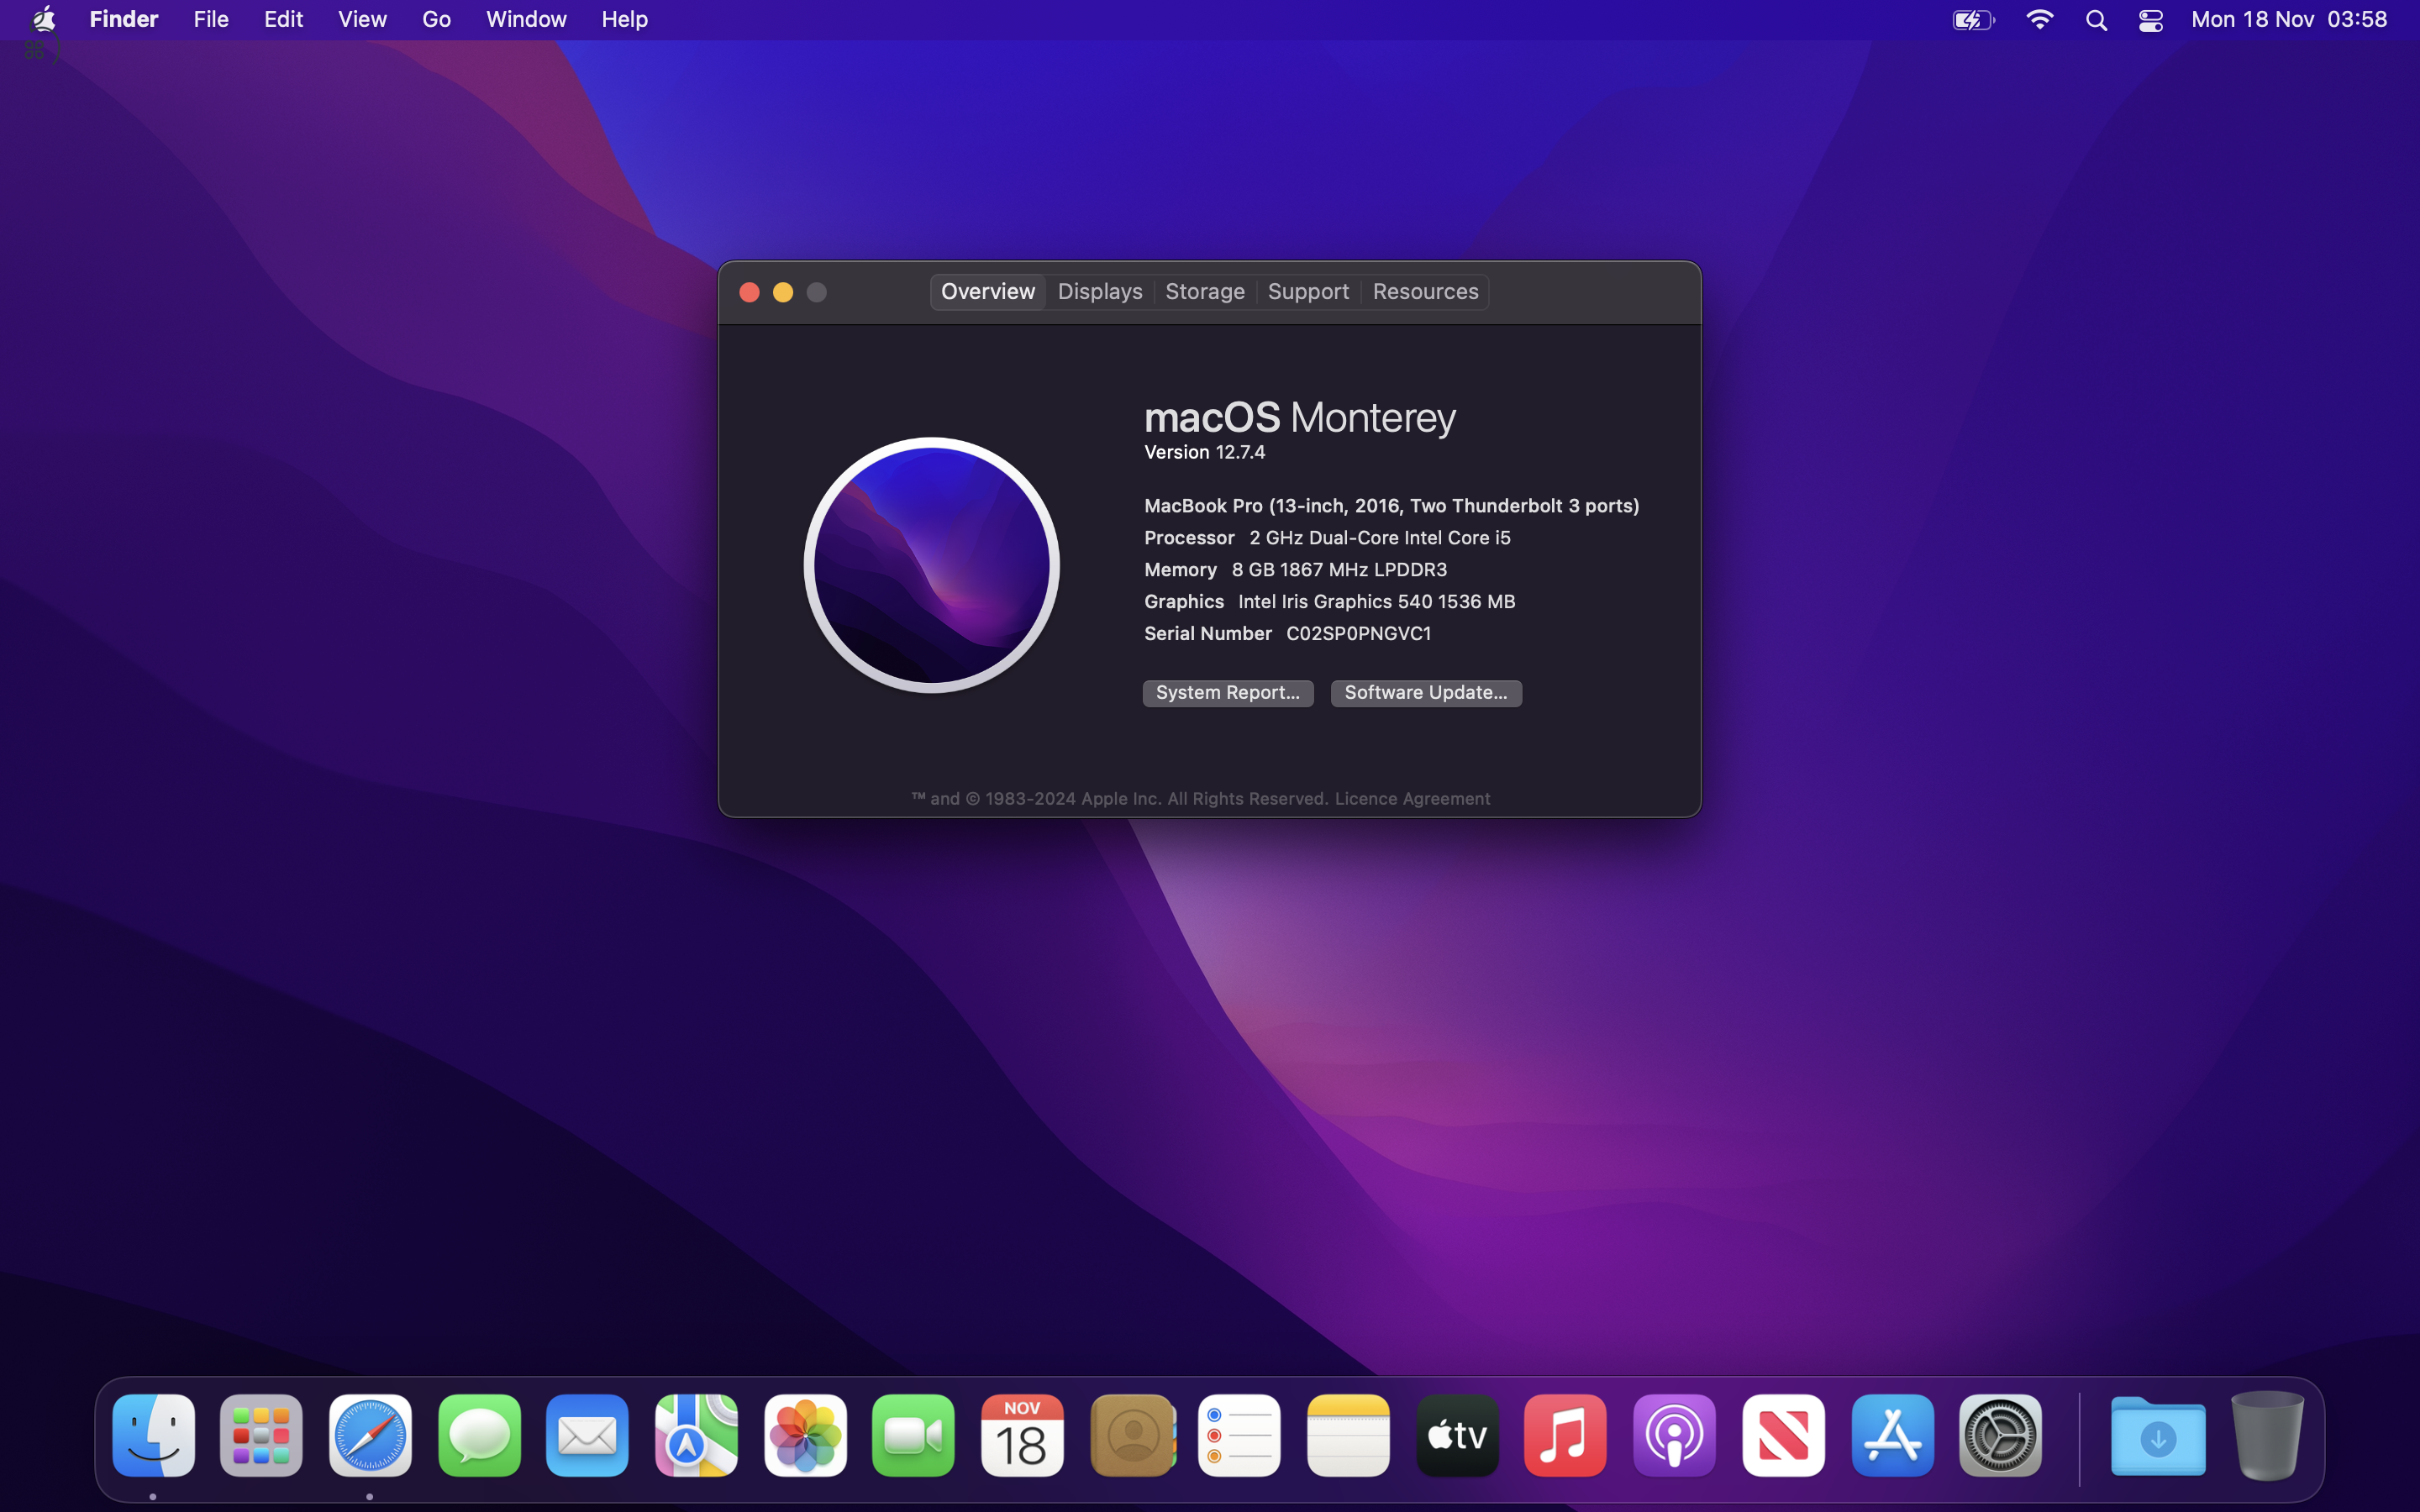Open the Finder application menu

124,19
